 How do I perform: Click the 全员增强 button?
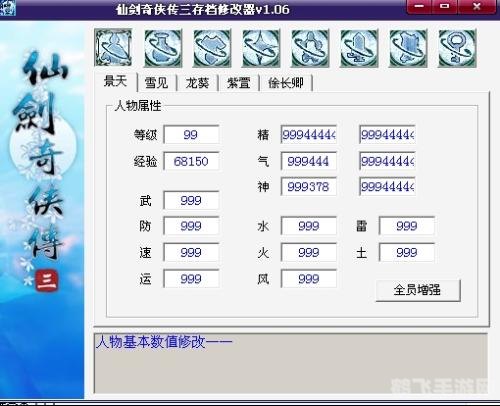coord(418,290)
